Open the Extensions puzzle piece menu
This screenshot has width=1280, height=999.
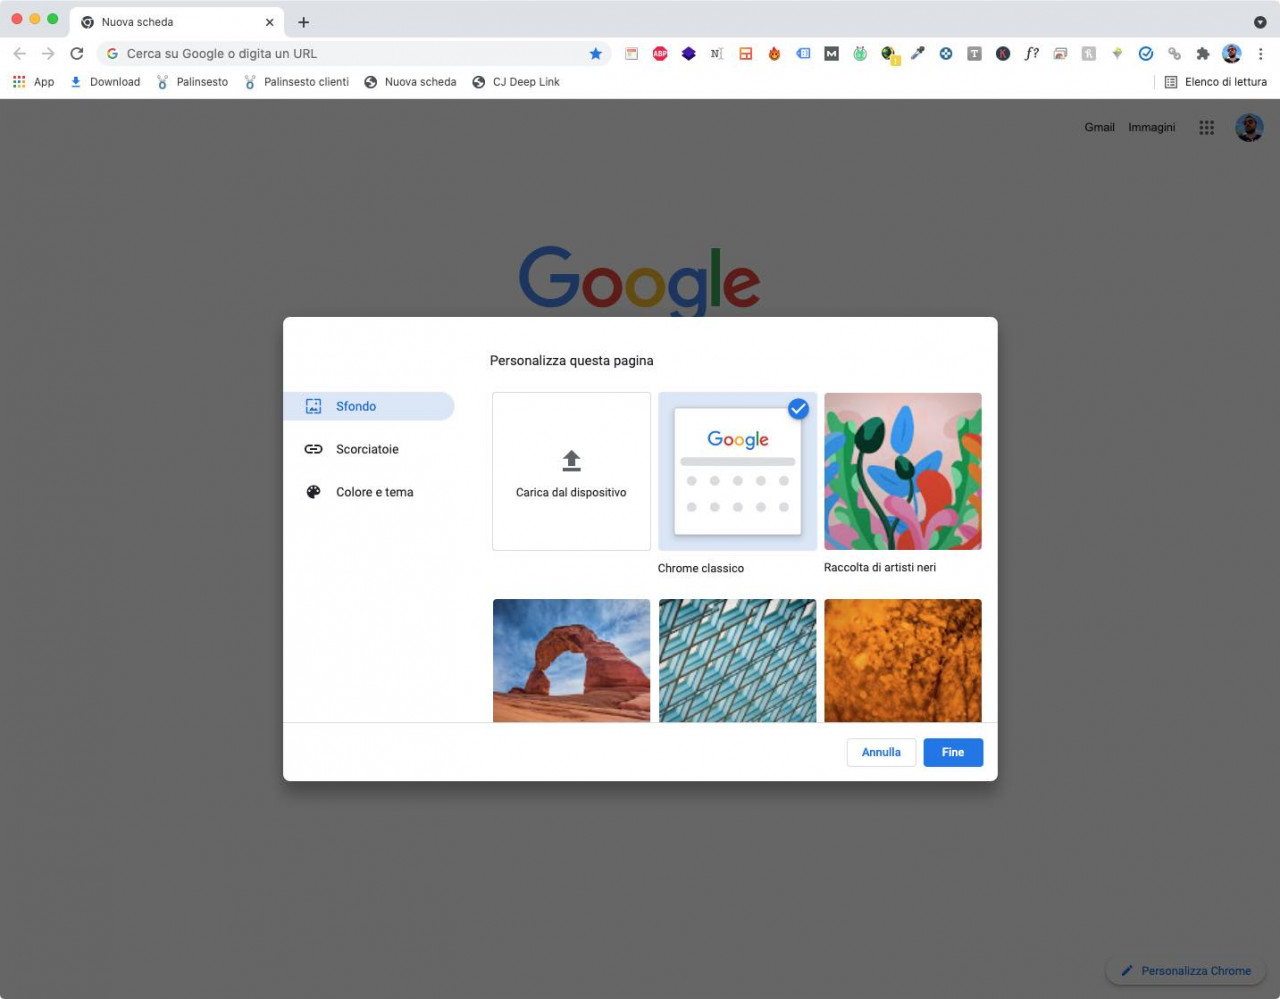click(1203, 54)
